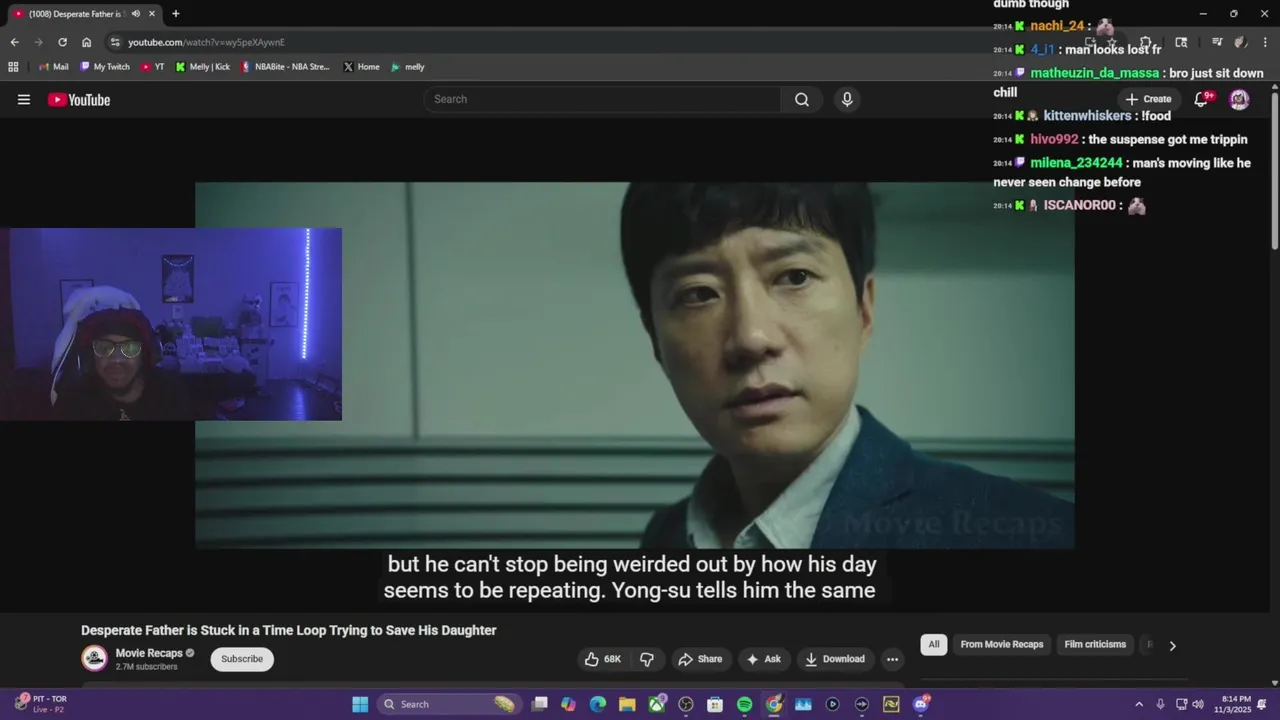The height and width of the screenshot is (720, 1280).
Task: Go back with the browser back arrow
Action: (x=14, y=42)
